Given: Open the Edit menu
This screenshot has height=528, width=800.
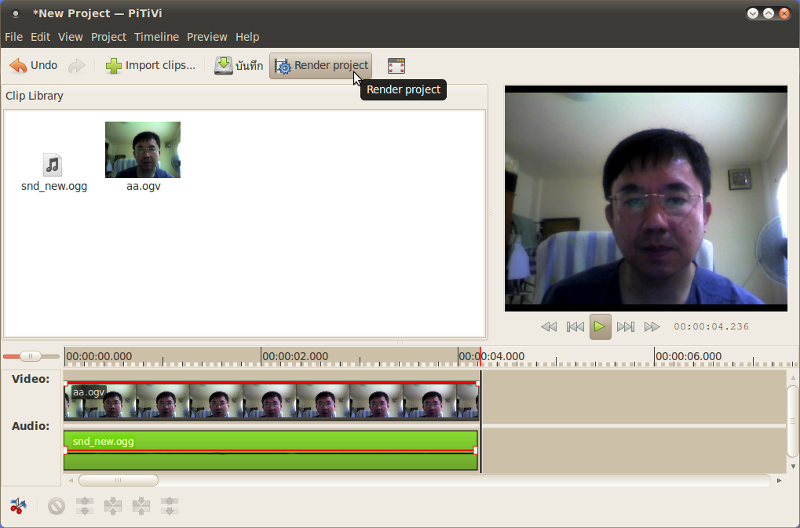Looking at the screenshot, I should click(x=40, y=37).
